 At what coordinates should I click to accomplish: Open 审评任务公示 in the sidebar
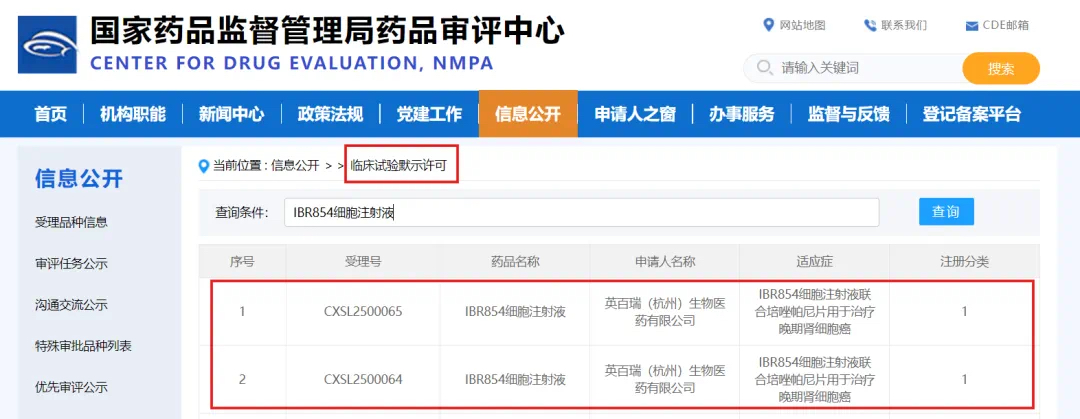coord(71,264)
